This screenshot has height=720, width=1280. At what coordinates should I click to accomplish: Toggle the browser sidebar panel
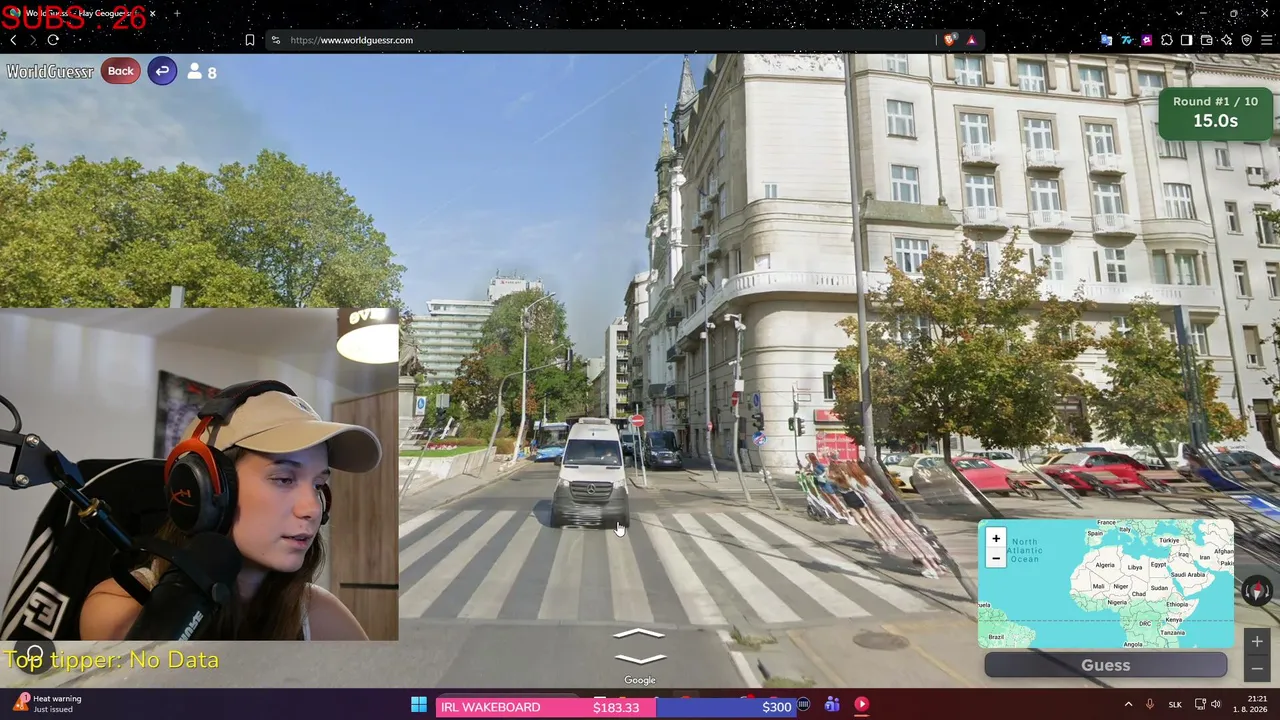[1186, 40]
